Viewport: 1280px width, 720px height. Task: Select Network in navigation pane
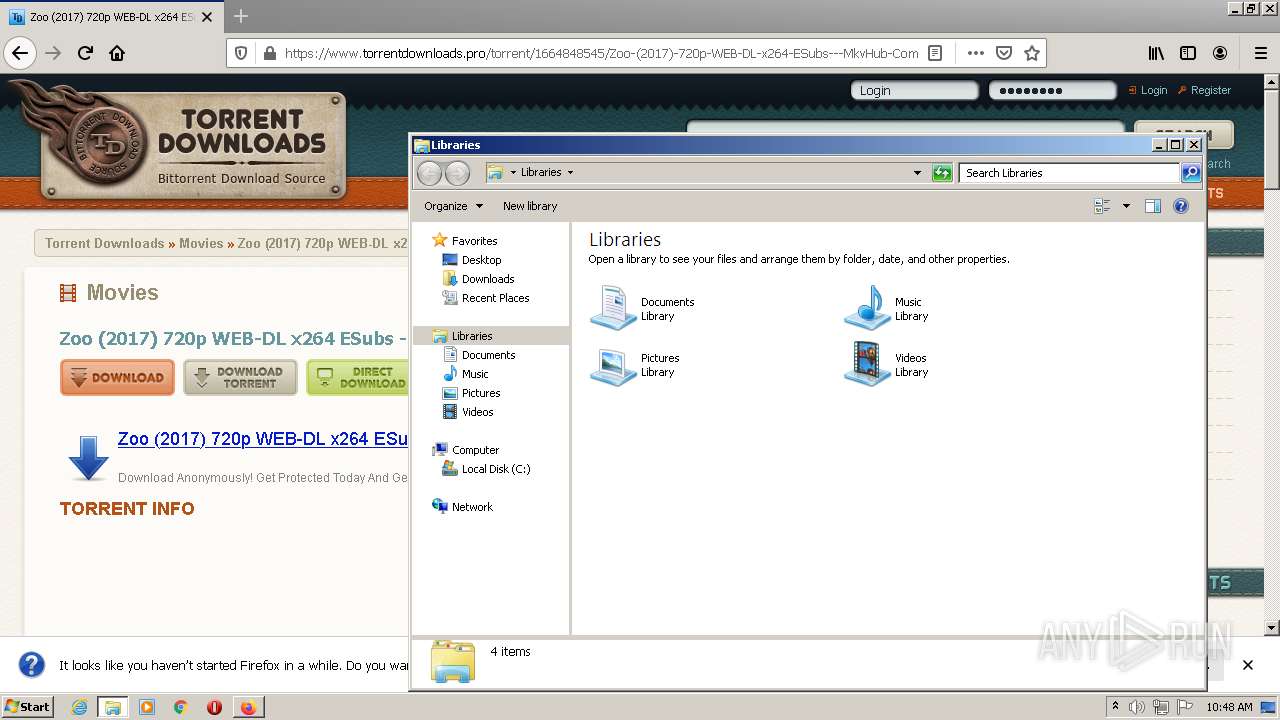472,507
